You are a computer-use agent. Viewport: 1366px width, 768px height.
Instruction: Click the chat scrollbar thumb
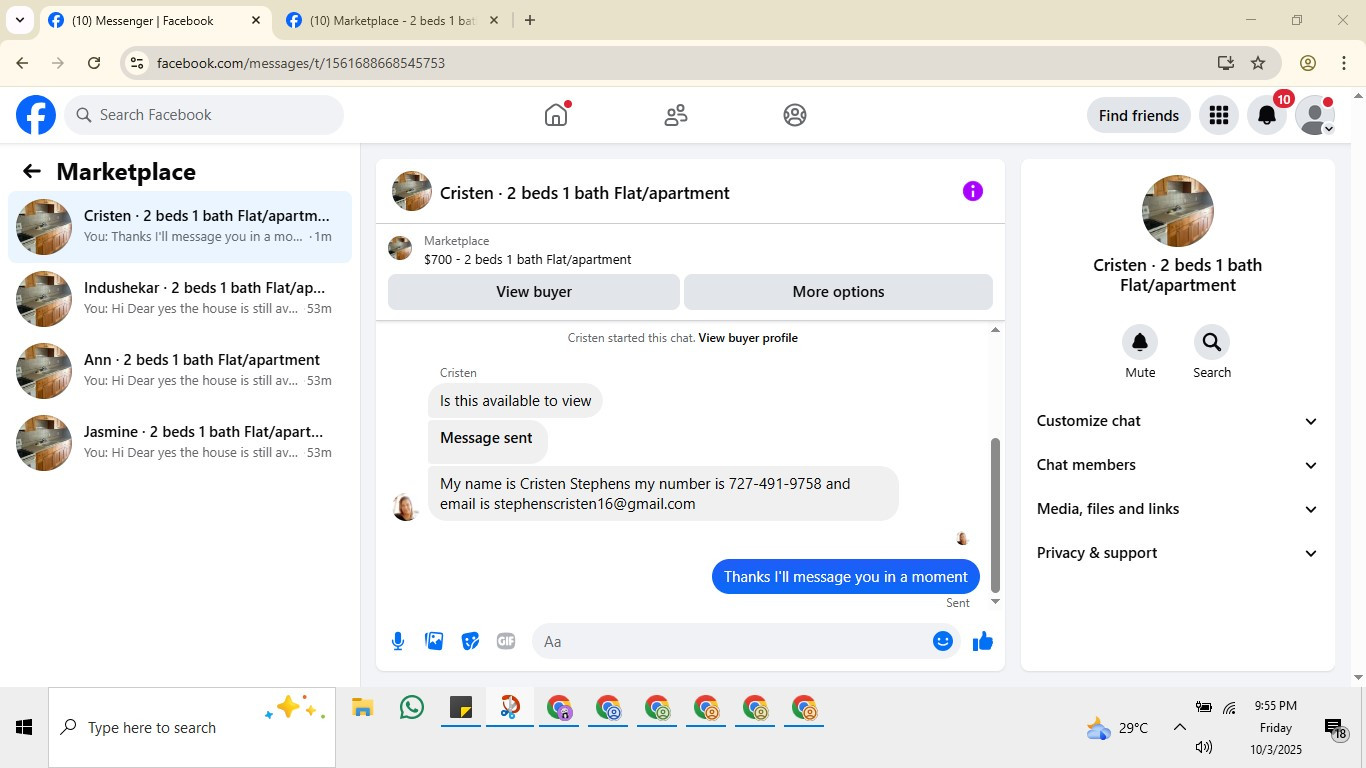pos(995,515)
